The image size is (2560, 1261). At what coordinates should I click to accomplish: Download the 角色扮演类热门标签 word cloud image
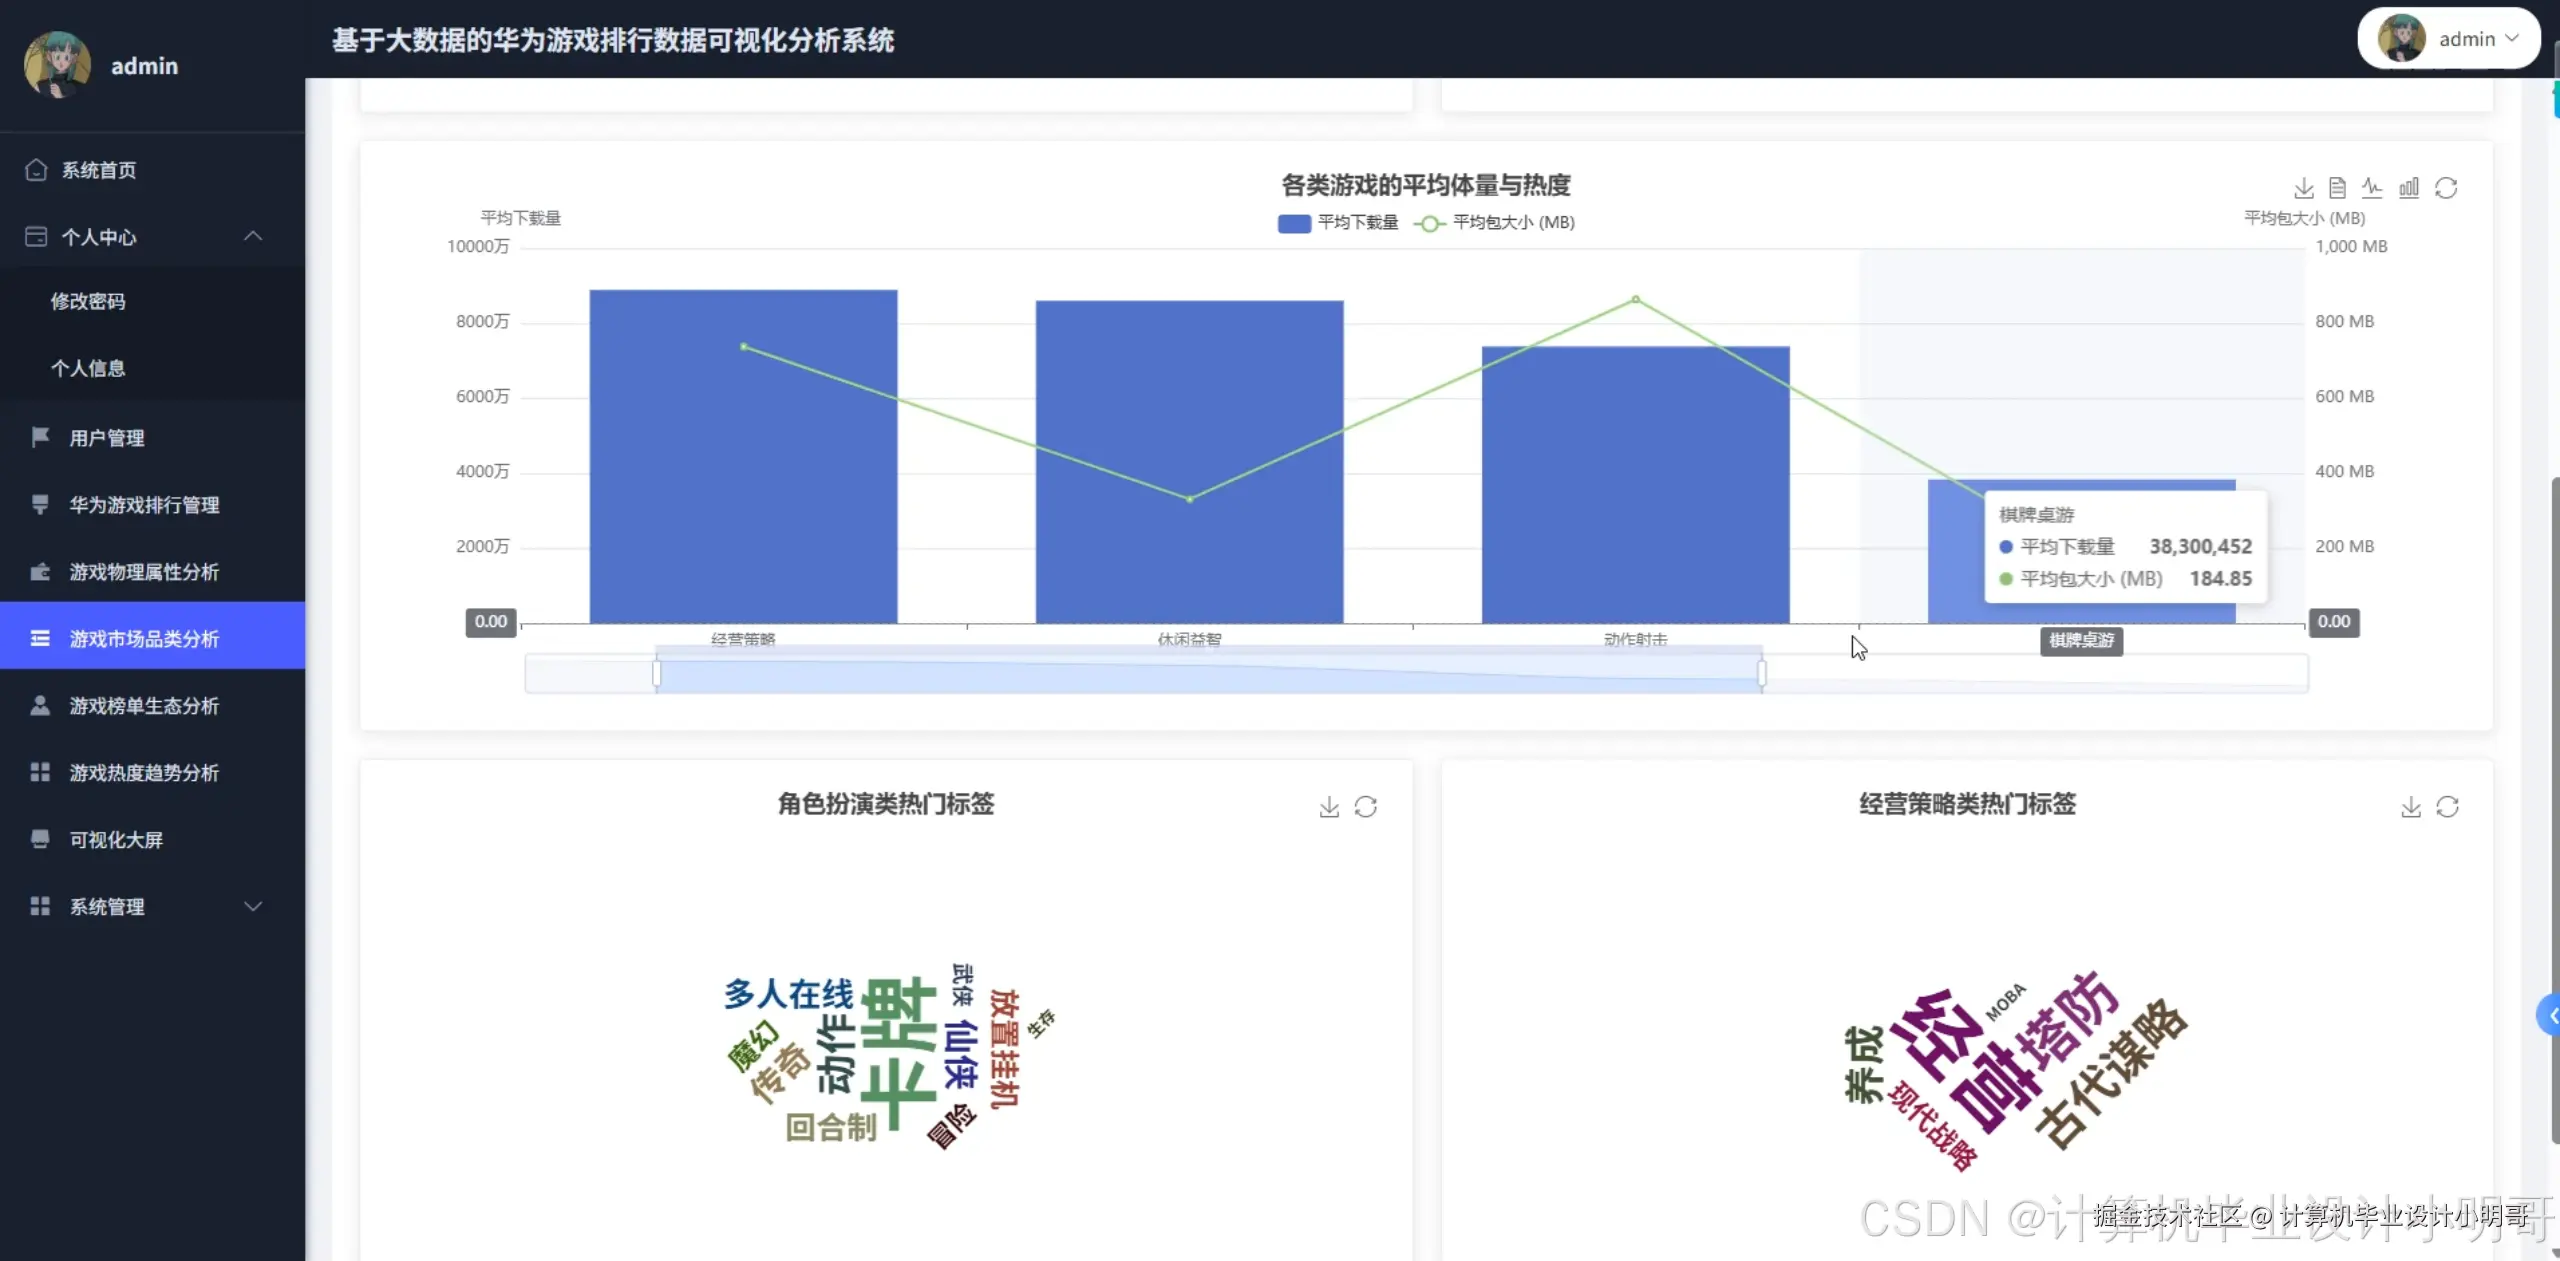click(x=1329, y=807)
